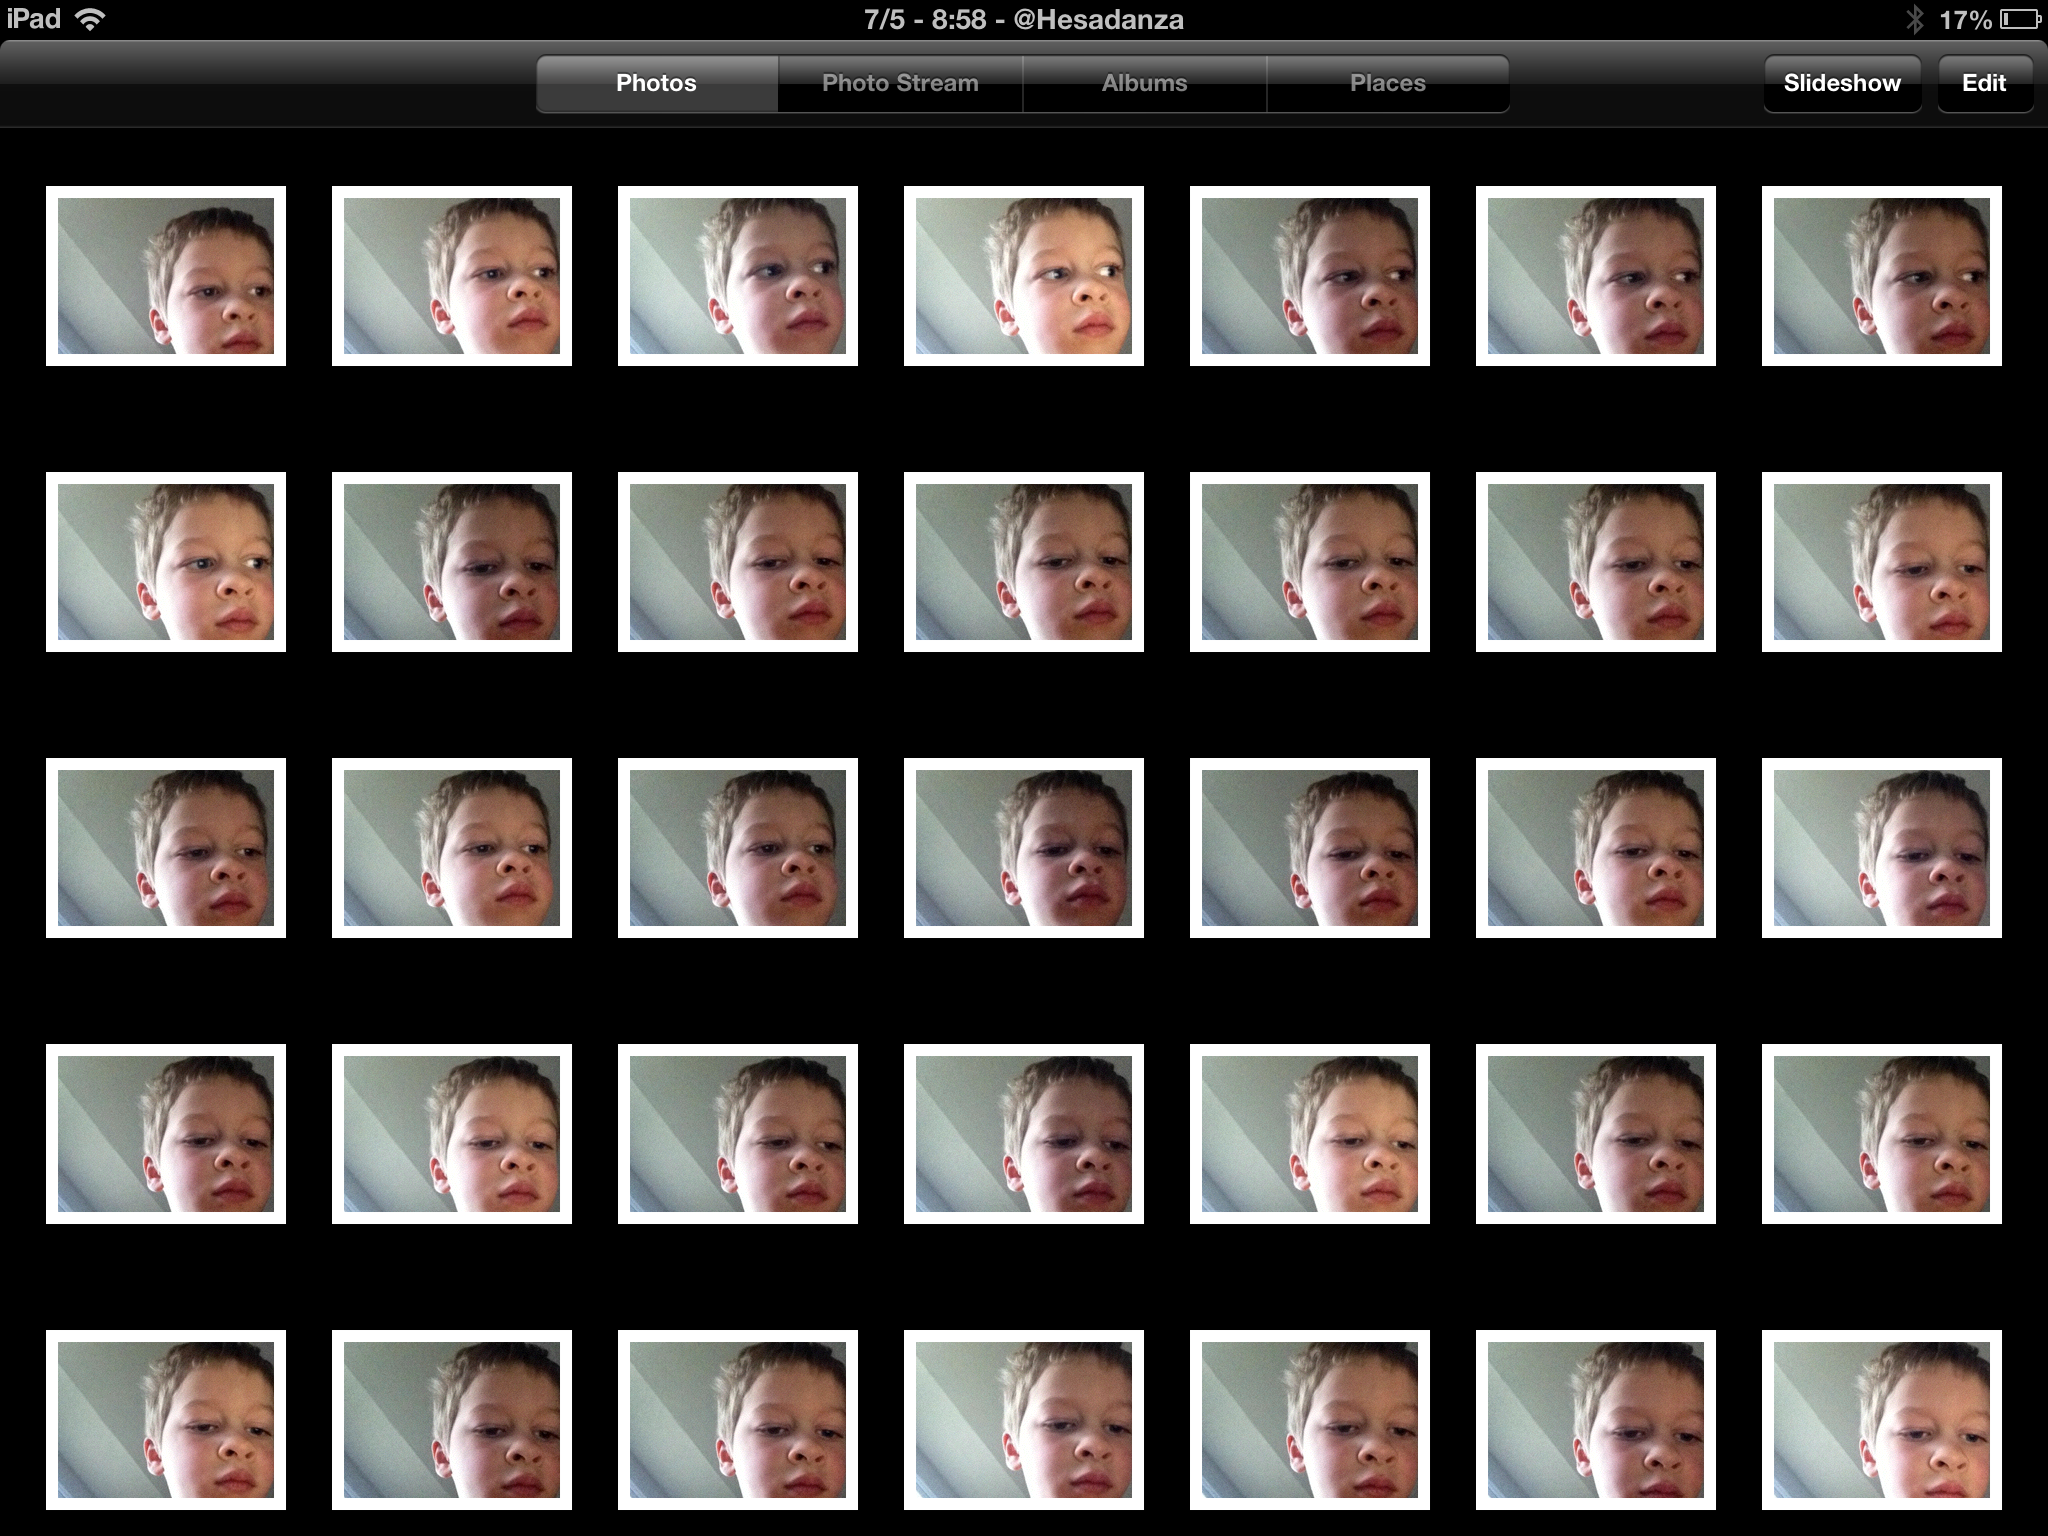The height and width of the screenshot is (1536, 2048).
Task: Tap the Bluetooth status icon
Action: [1914, 20]
